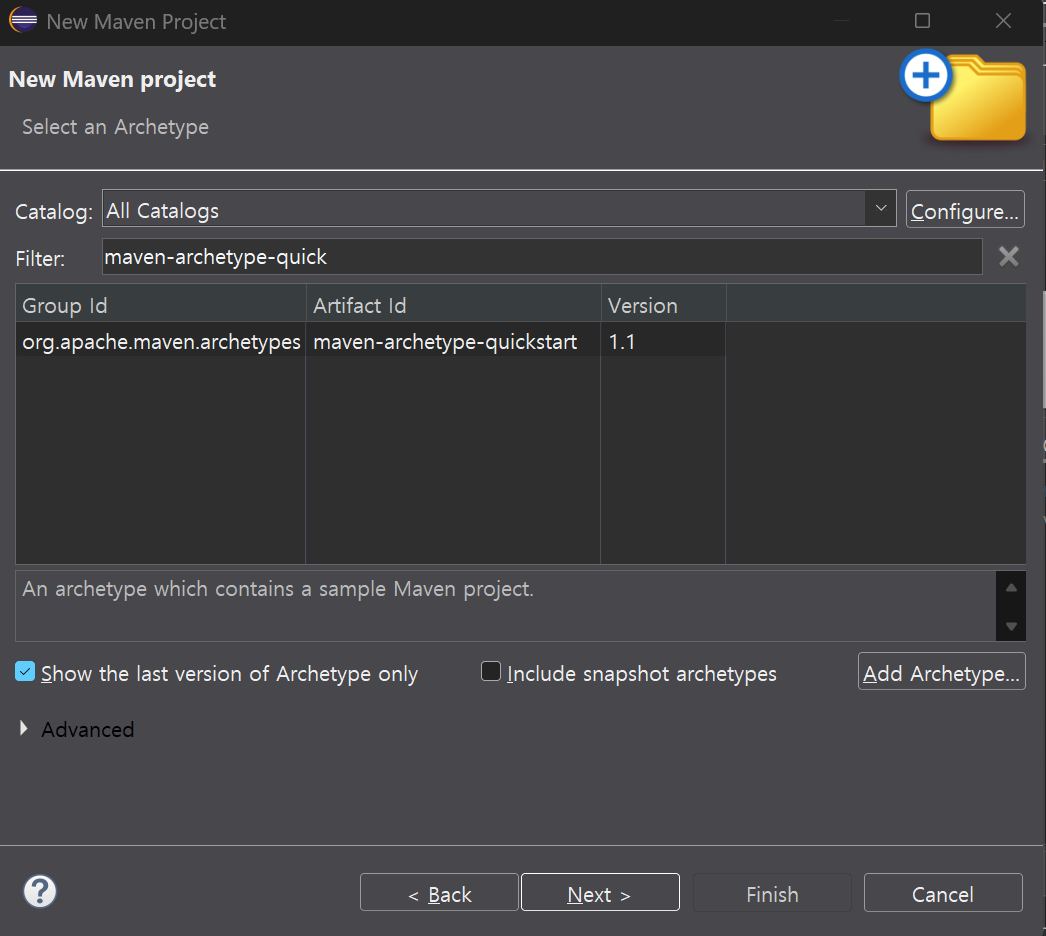The image size is (1046, 936).
Task: Cancel the Maven project wizard
Action: 943,892
